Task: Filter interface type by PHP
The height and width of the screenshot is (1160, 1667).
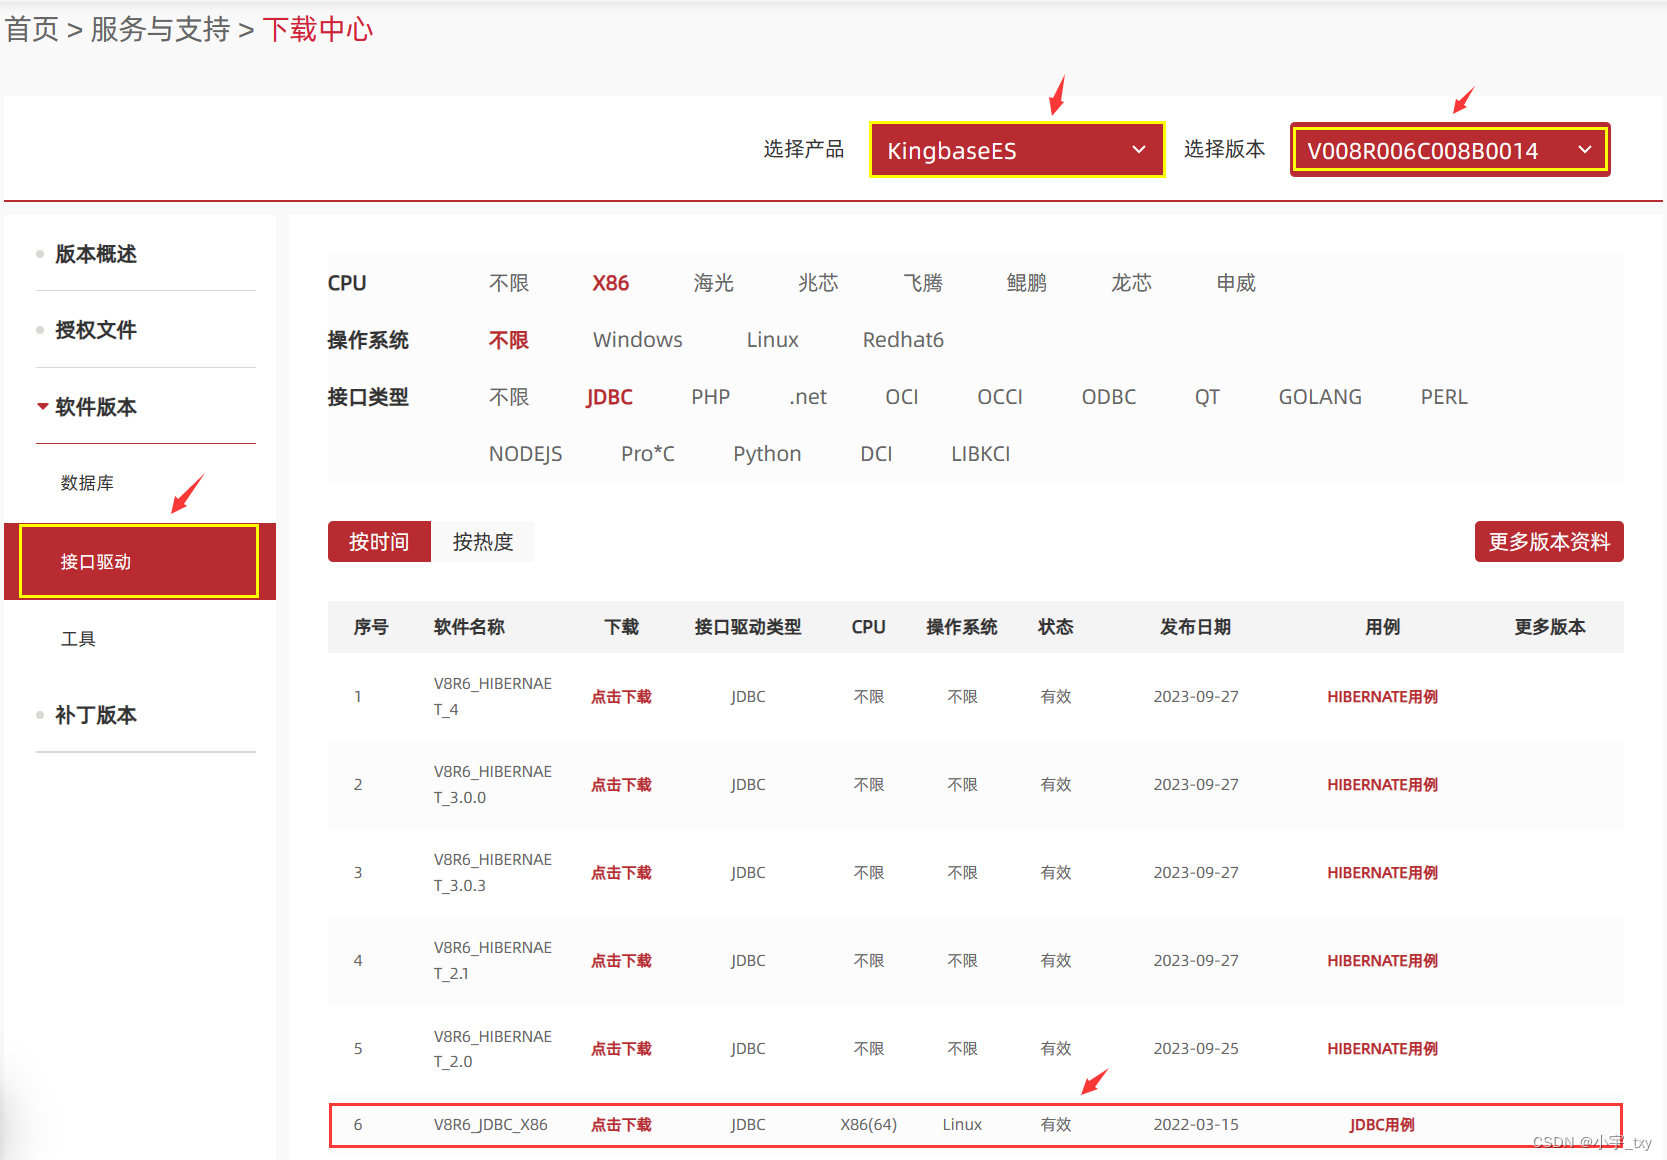Action: pyautogui.click(x=711, y=397)
